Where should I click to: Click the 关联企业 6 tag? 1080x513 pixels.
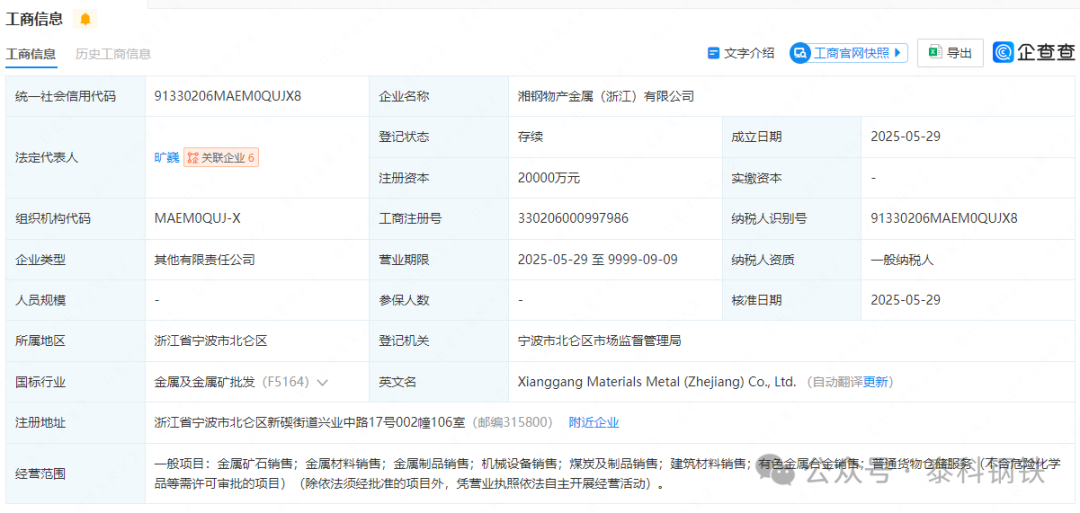[221, 158]
